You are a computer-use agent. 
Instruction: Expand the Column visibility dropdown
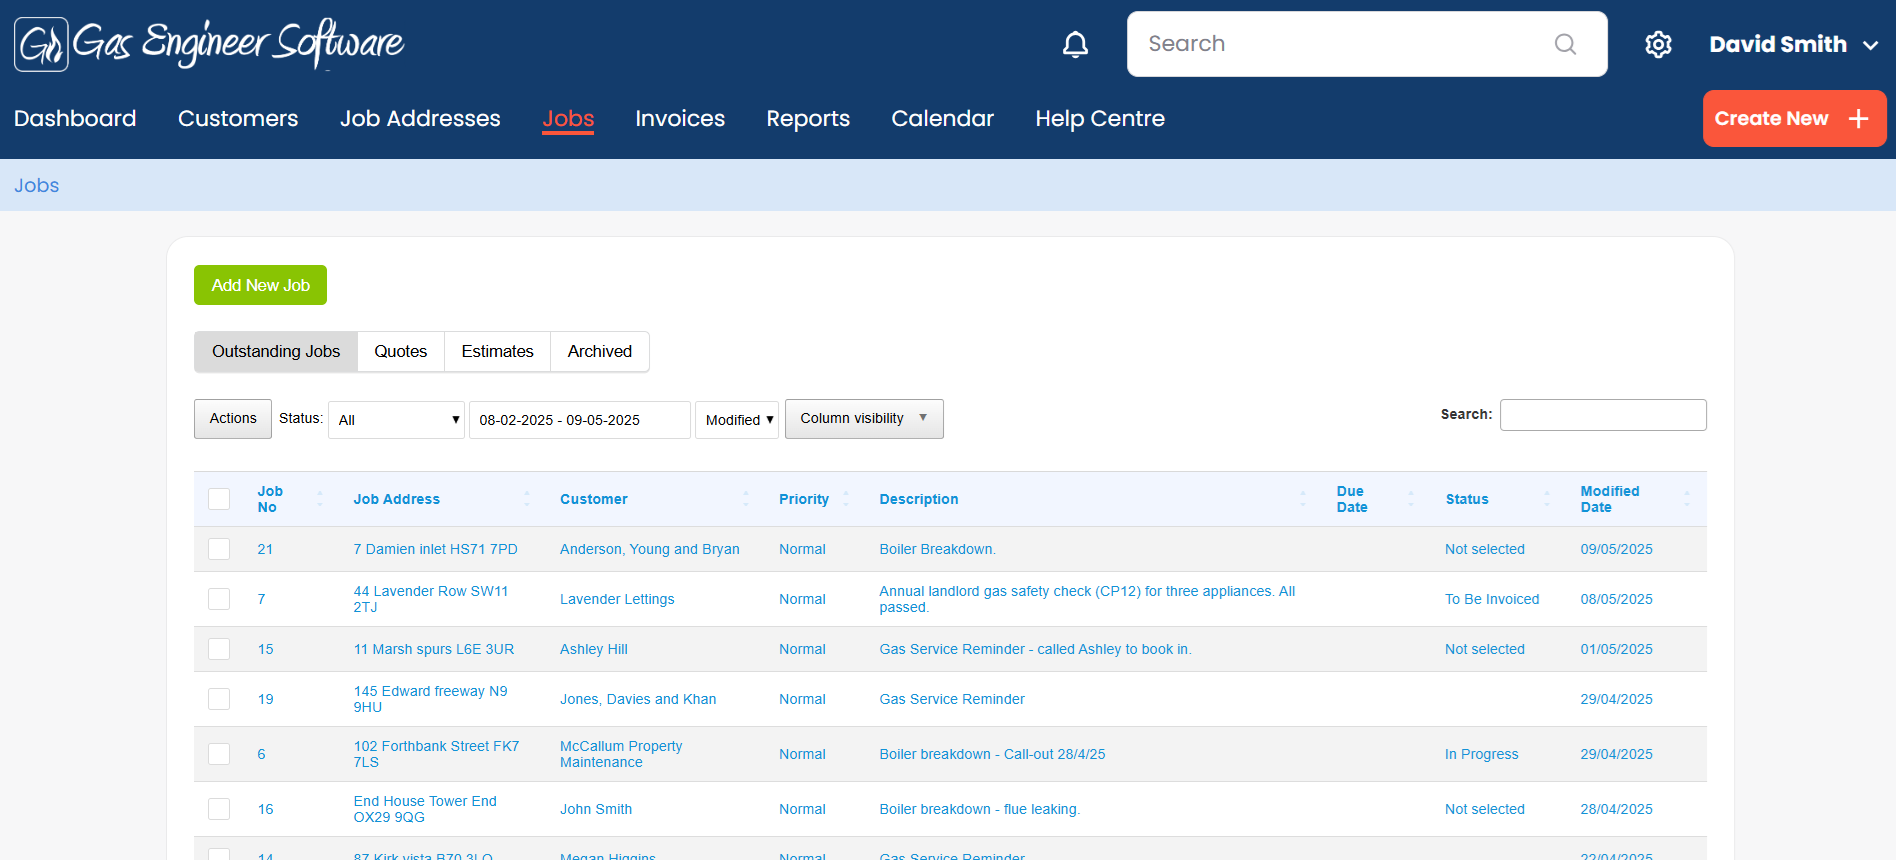click(863, 419)
